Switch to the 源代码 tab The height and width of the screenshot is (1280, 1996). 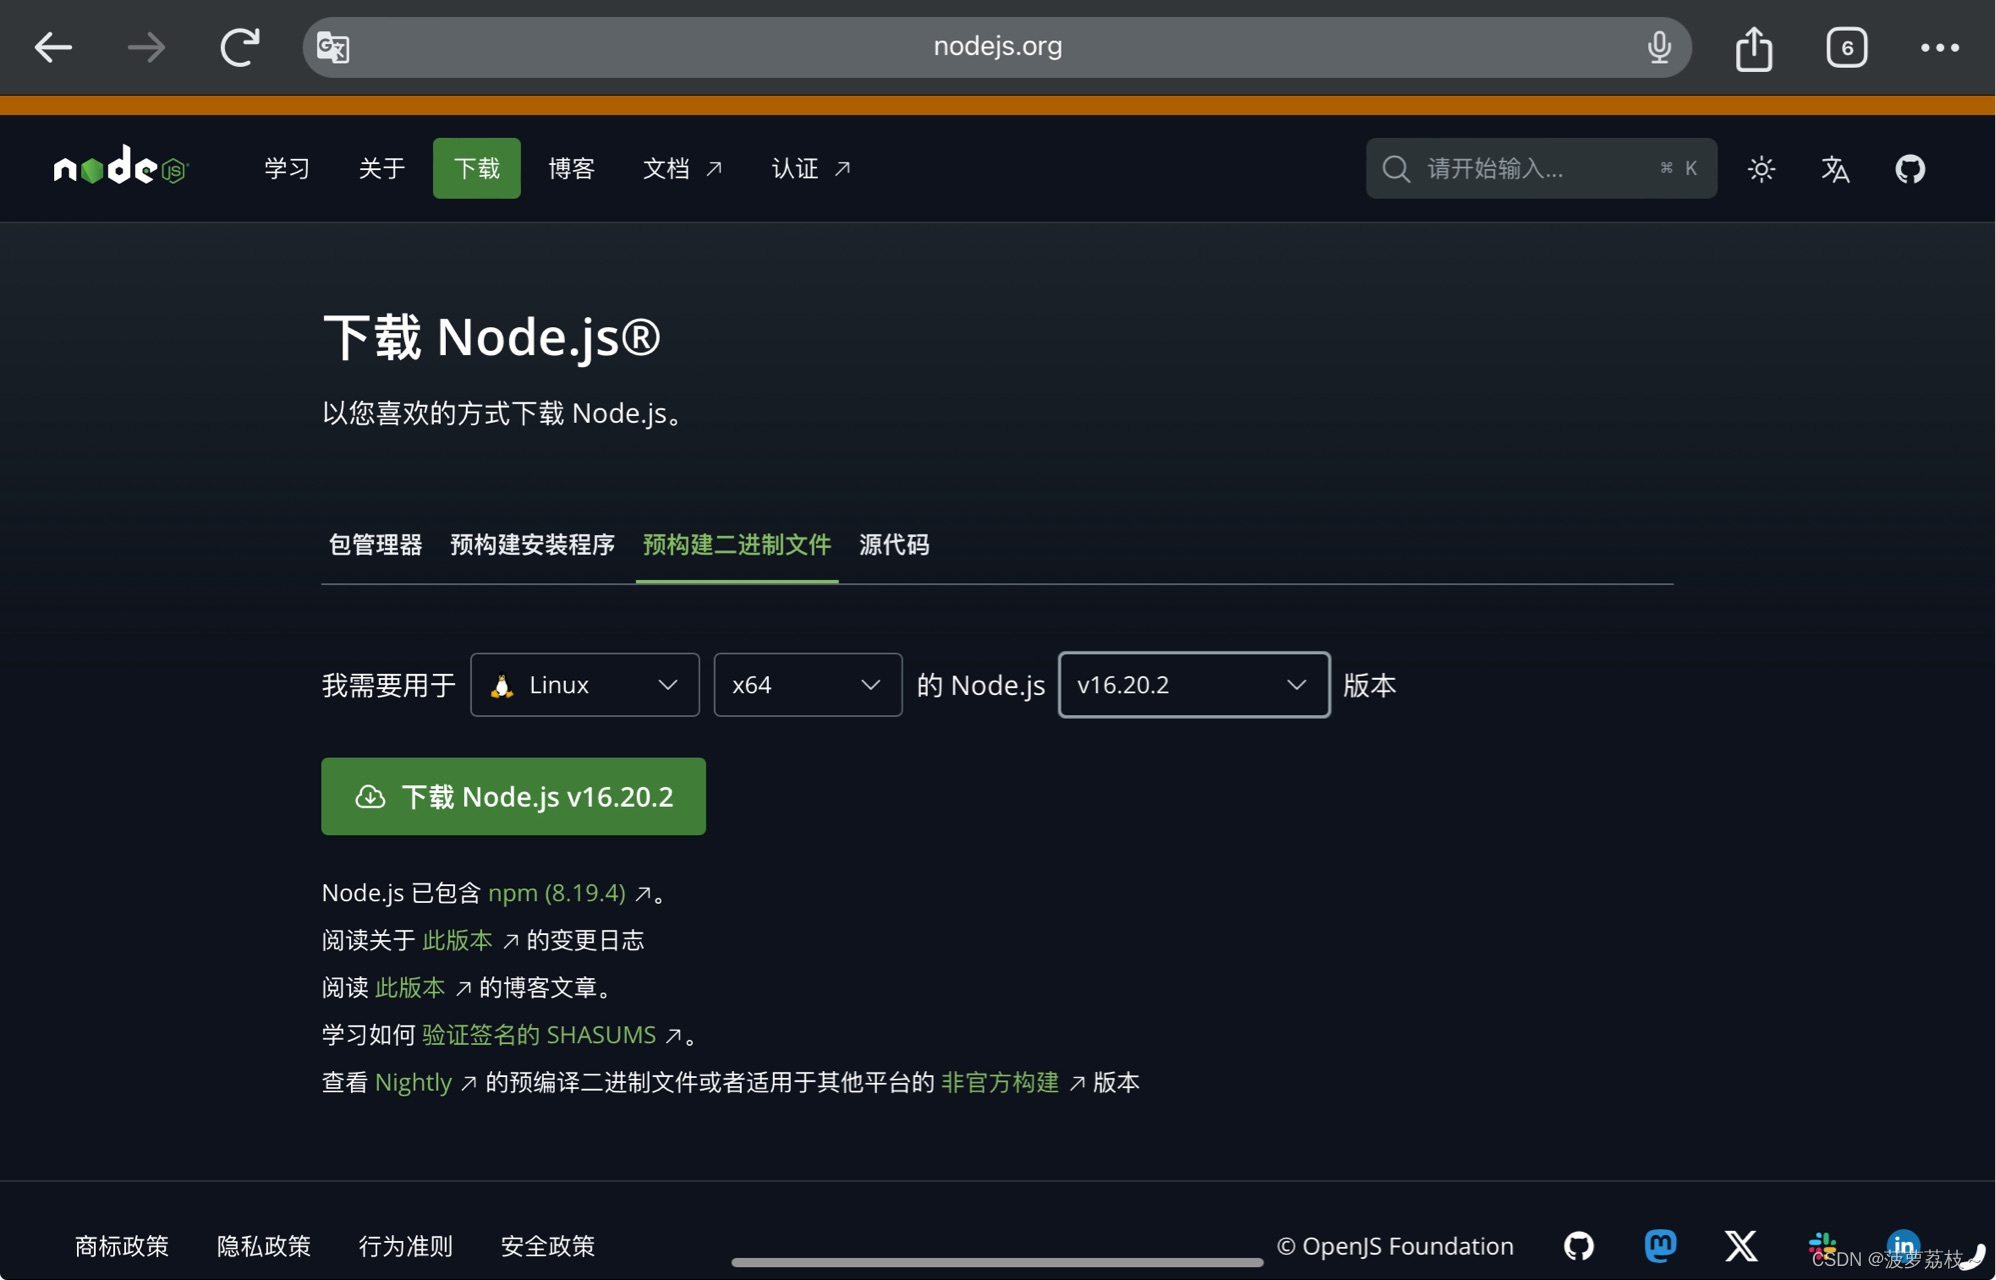tap(894, 545)
